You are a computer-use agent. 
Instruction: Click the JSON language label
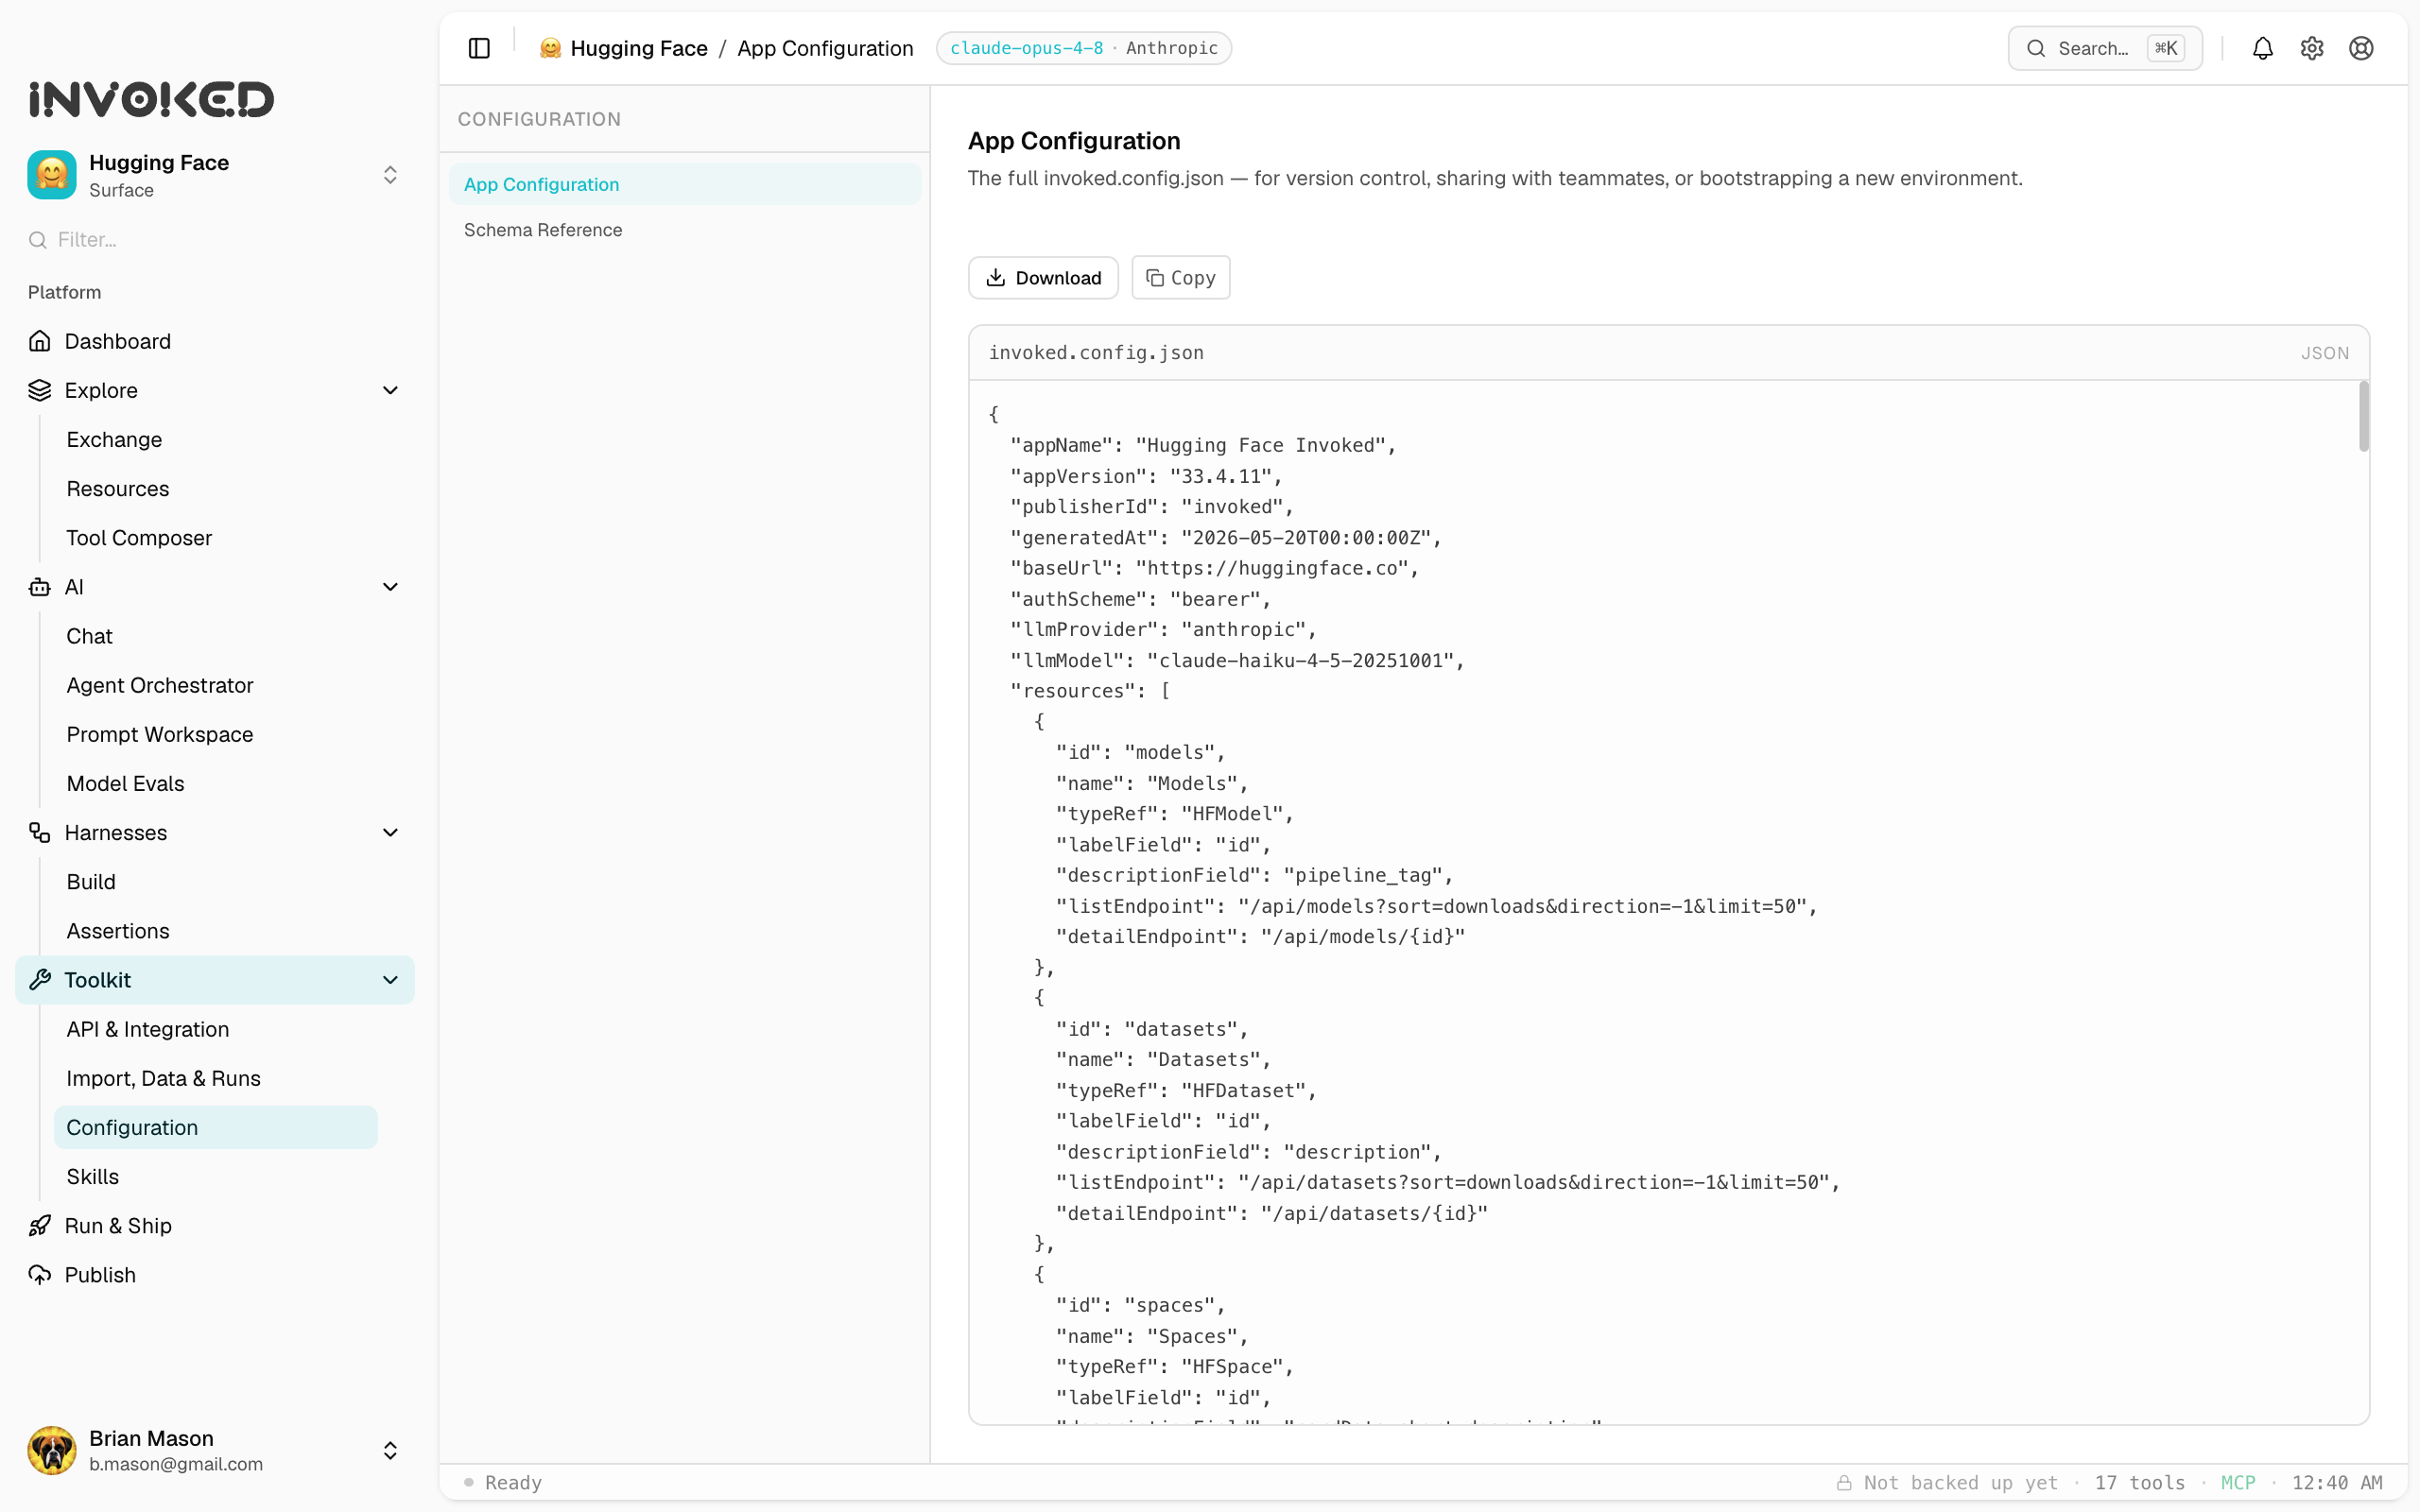2325,353
